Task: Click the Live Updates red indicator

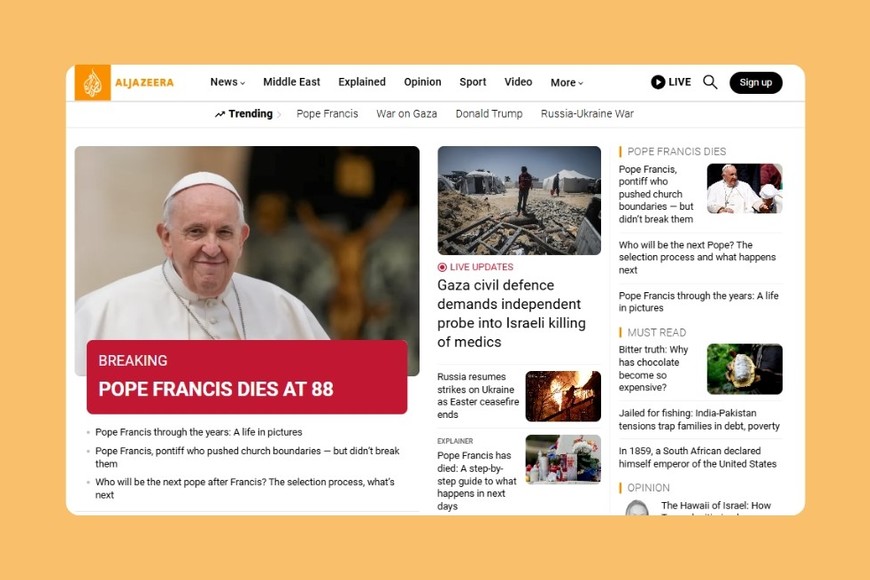Action: (442, 267)
